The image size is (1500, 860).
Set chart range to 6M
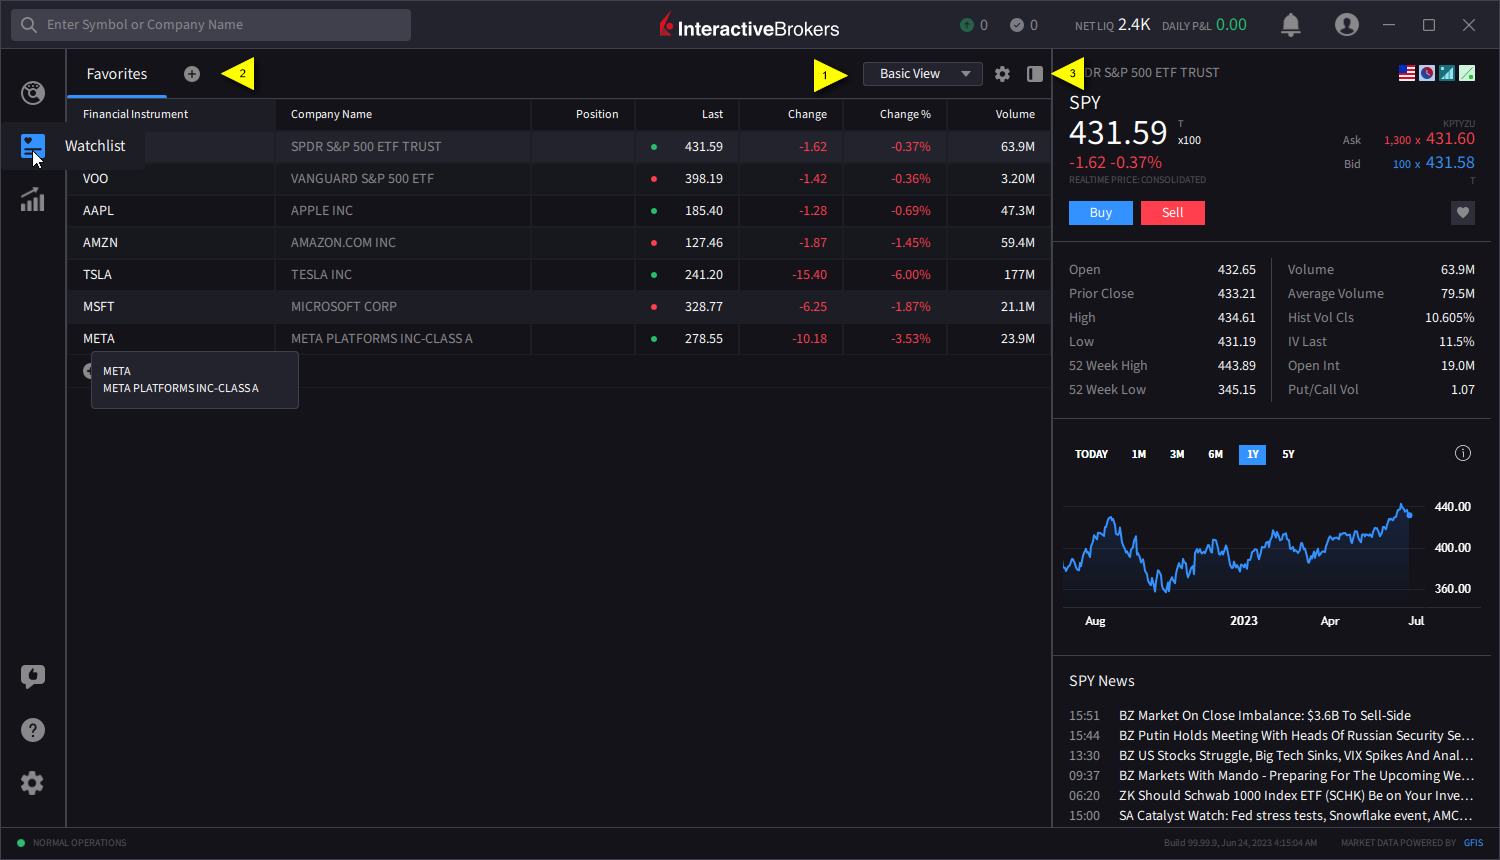coord(1215,454)
